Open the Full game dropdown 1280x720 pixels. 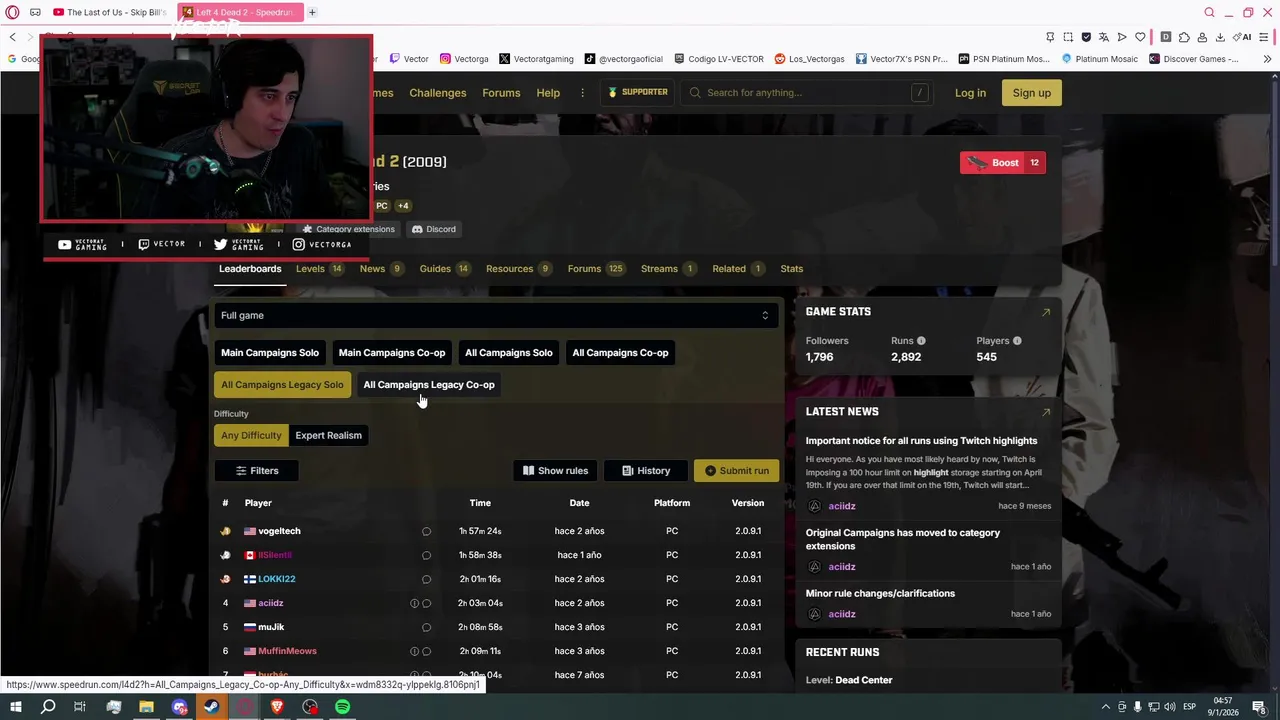click(x=495, y=315)
